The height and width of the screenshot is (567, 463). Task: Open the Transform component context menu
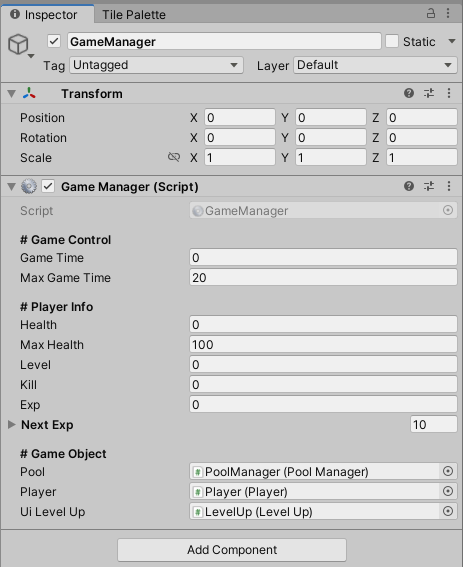click(x=449, y=93)
